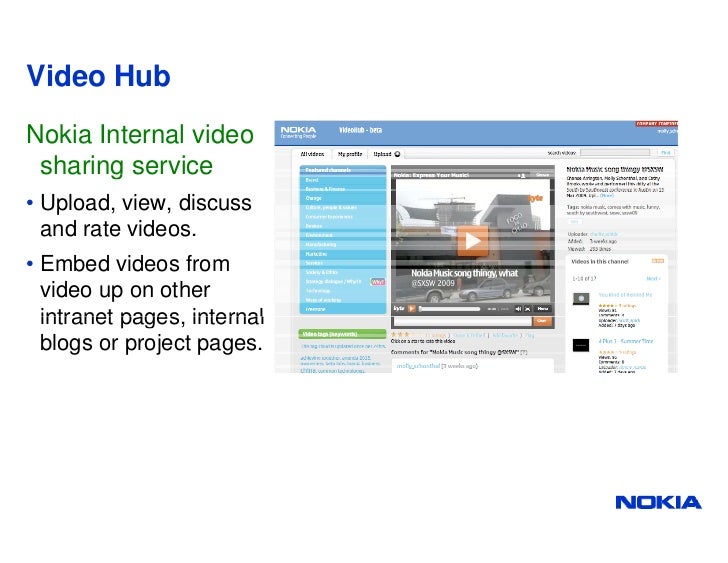The height and width of the screenshot is (563, 728).
Task: Select Business & Finance channel
Action: 325,189
